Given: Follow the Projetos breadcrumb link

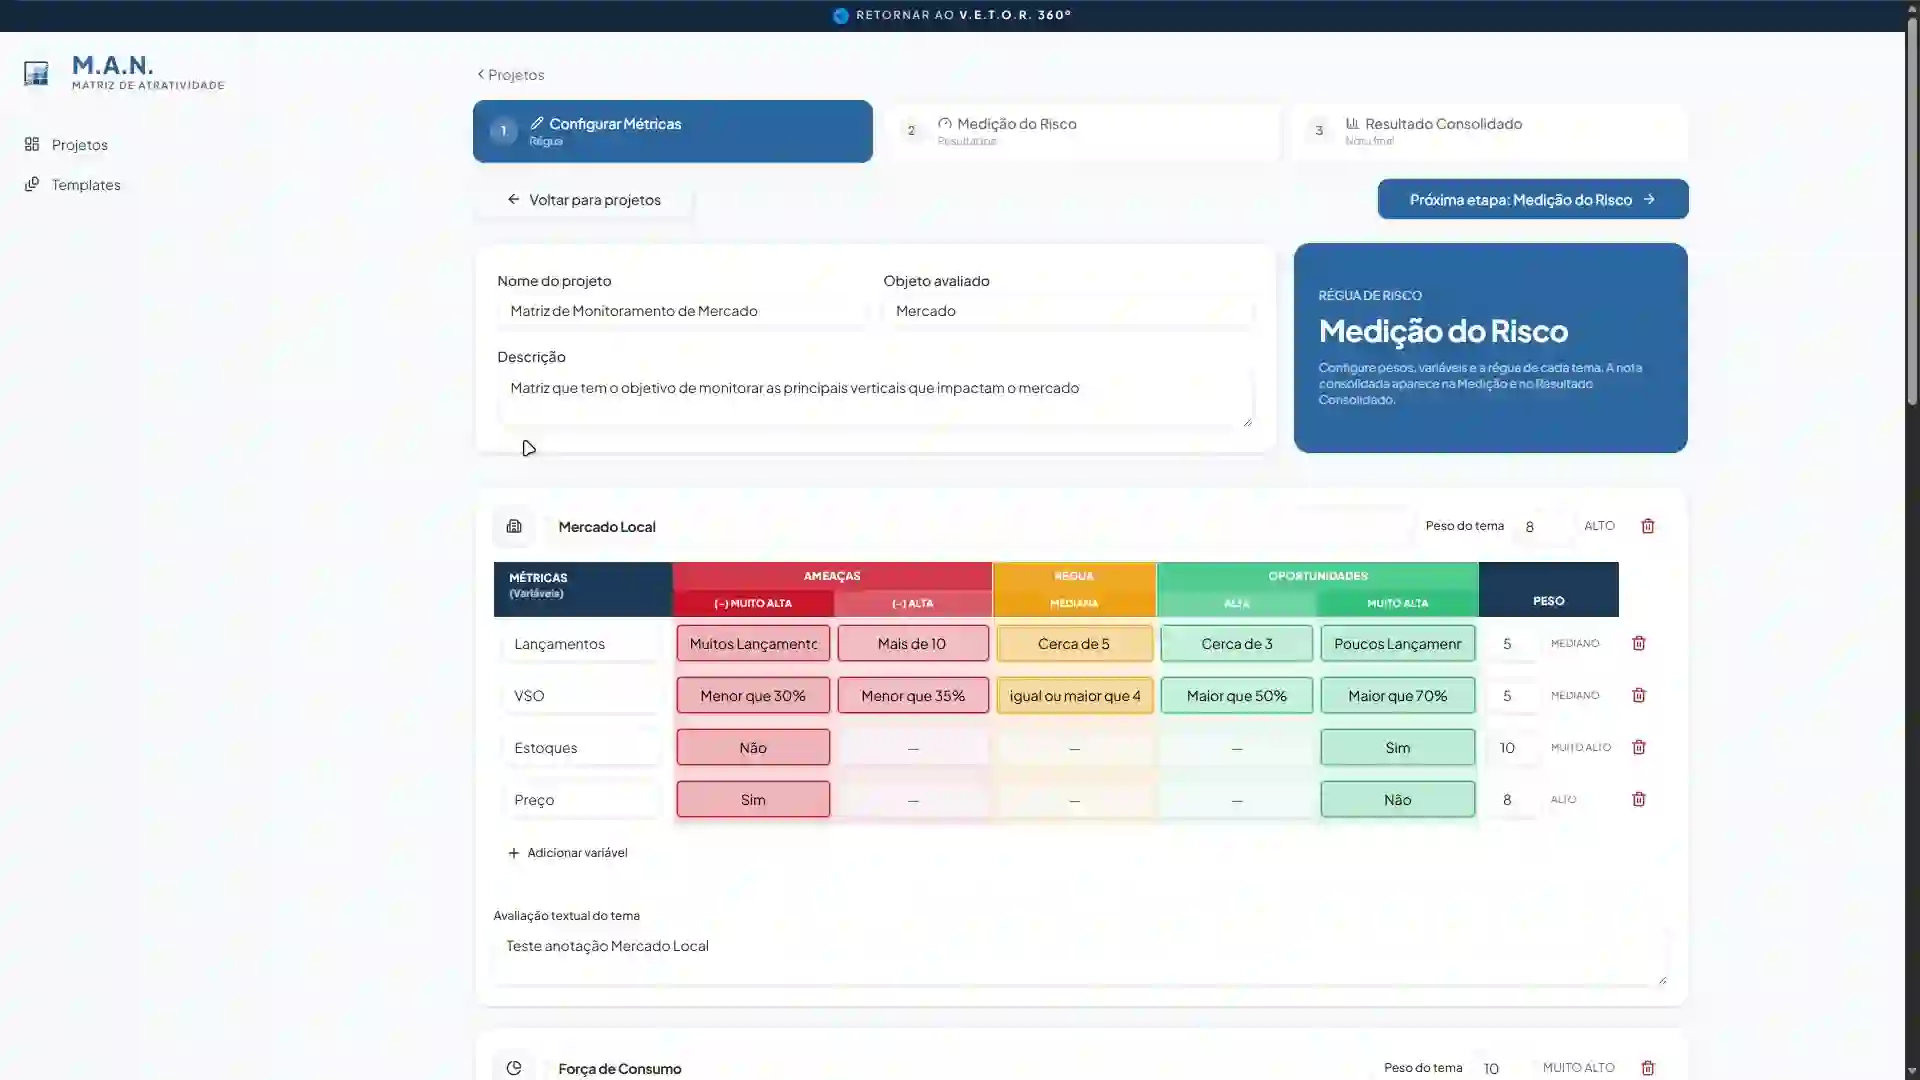Looking at the screenshot, I should 511,75.
